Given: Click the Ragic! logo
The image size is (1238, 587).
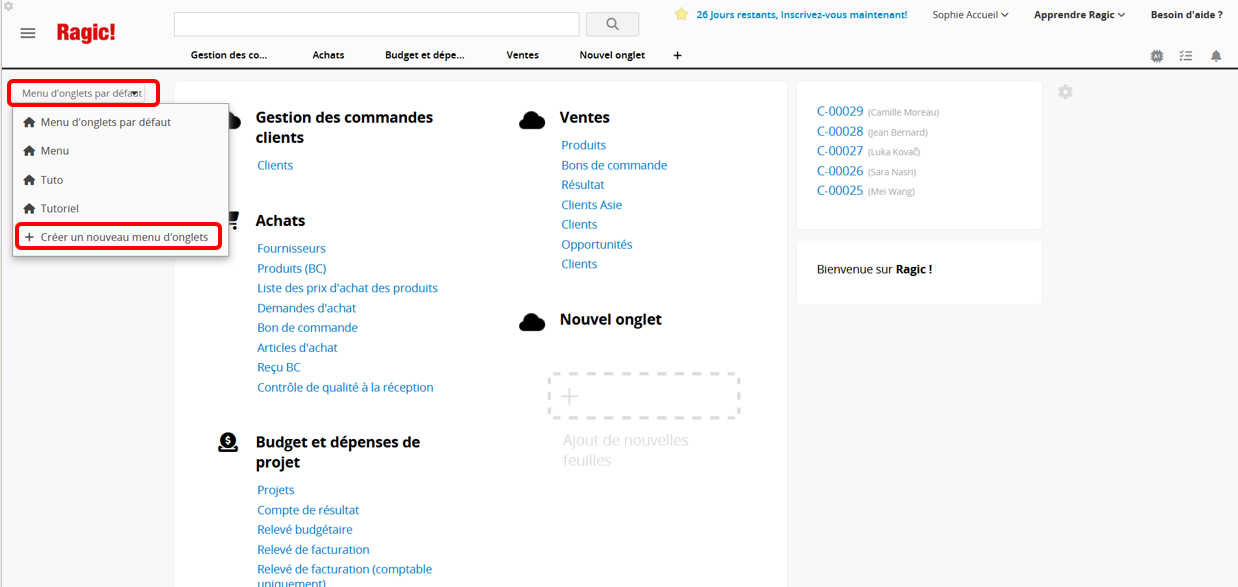Looking at the screenshot, I should [x=86, y=33].
